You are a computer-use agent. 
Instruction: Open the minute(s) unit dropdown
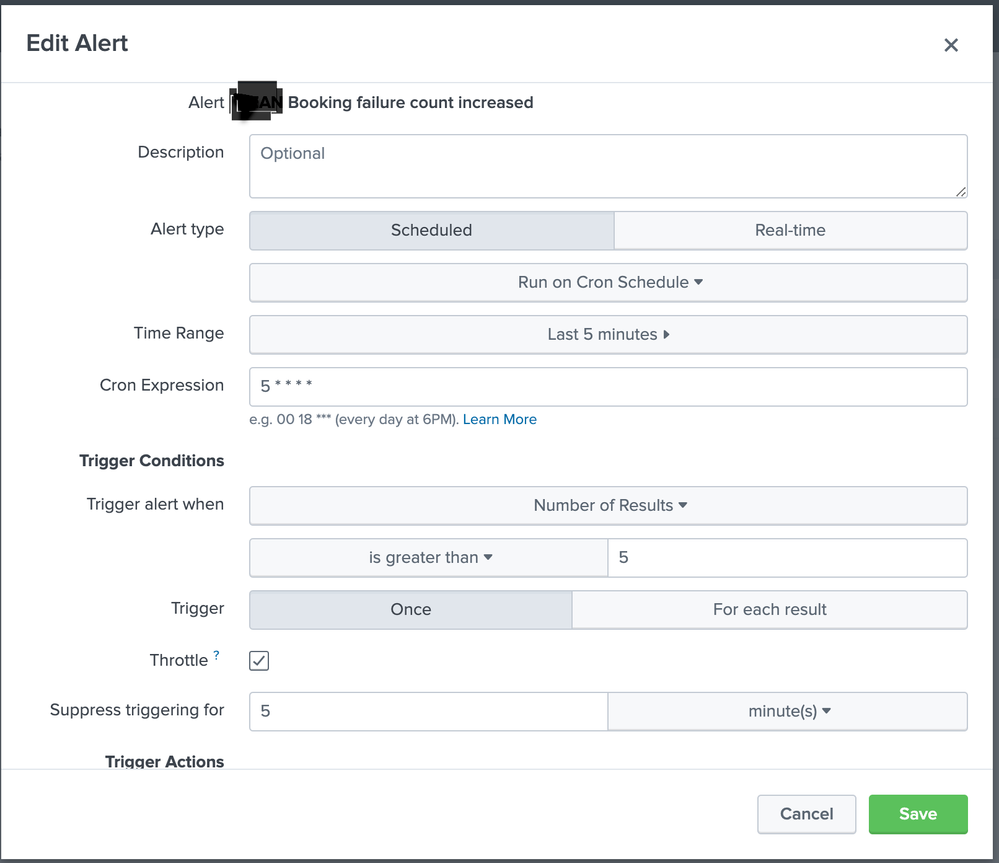788,712
